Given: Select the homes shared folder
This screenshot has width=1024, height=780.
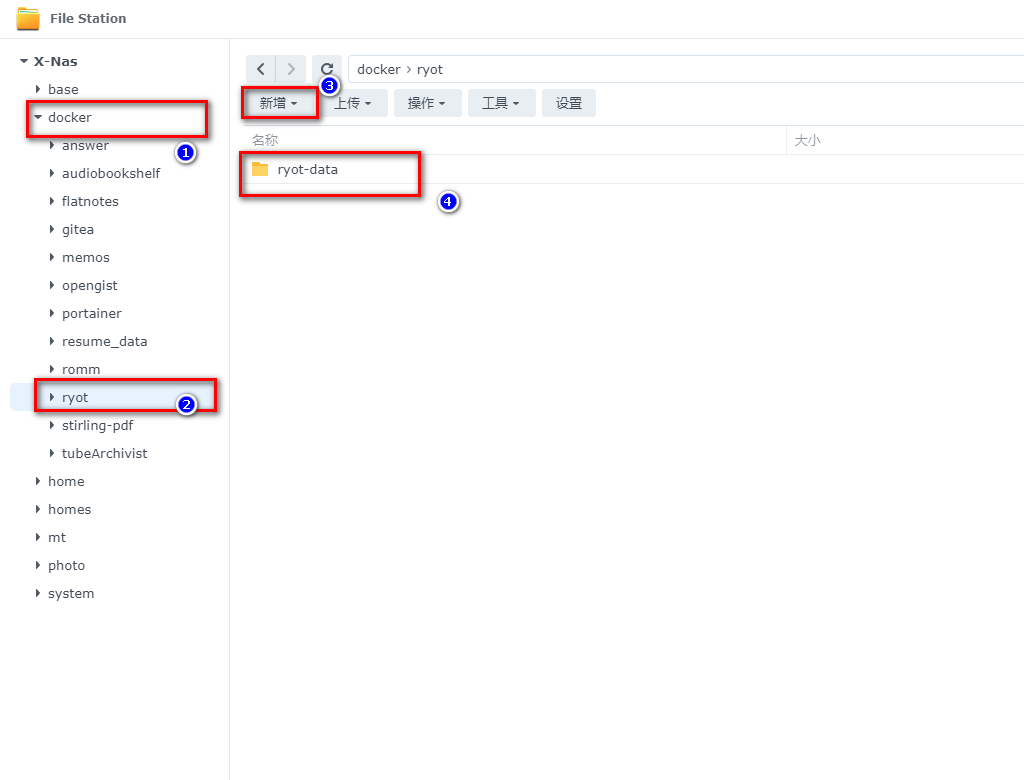Looking at the screenshot, I should pos(69,509).
